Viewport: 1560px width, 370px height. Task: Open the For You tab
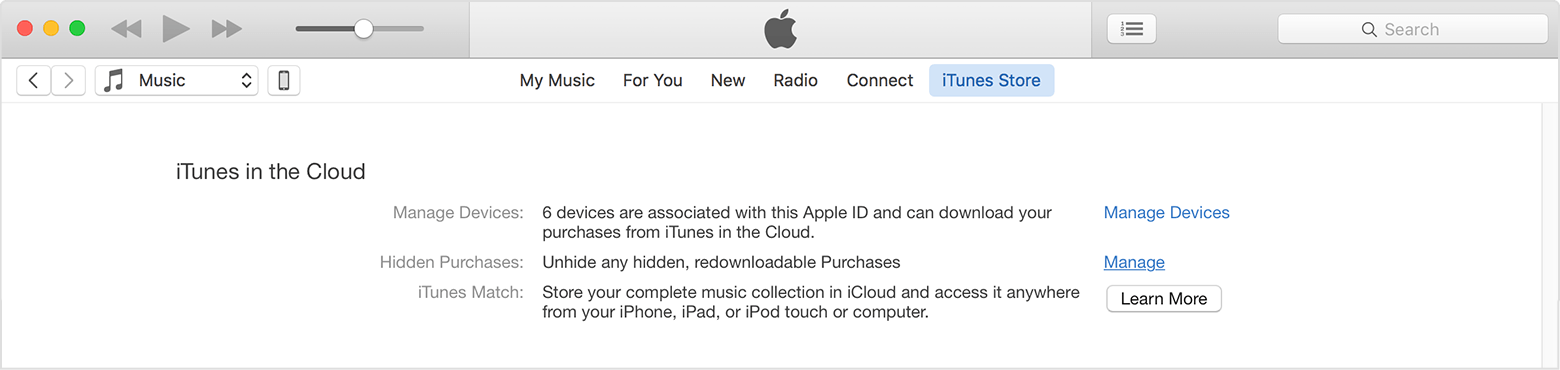[x=653, y=81]
